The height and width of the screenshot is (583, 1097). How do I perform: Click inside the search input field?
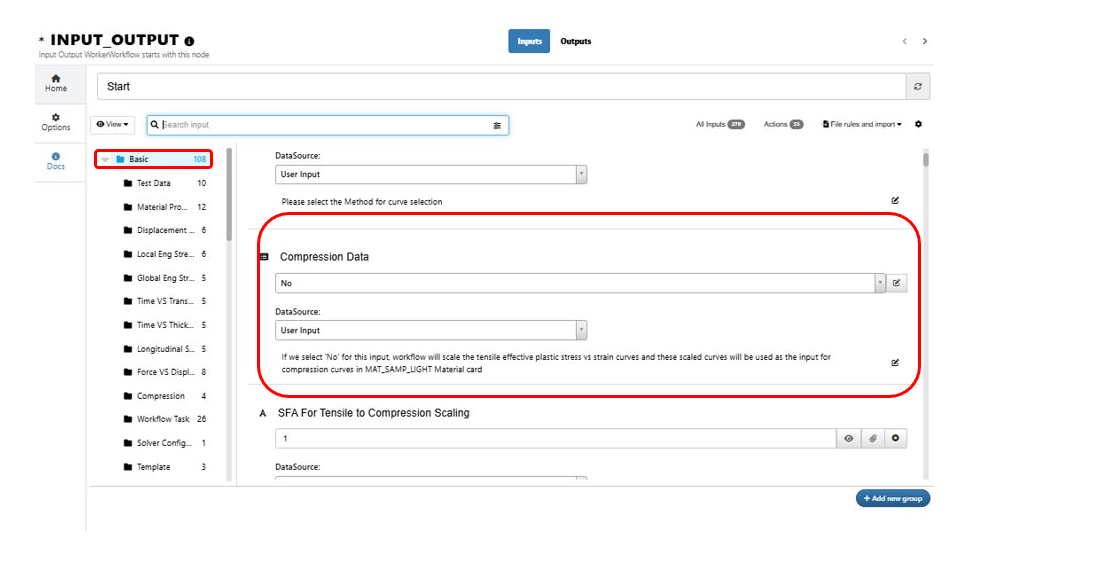coord(300,124)
